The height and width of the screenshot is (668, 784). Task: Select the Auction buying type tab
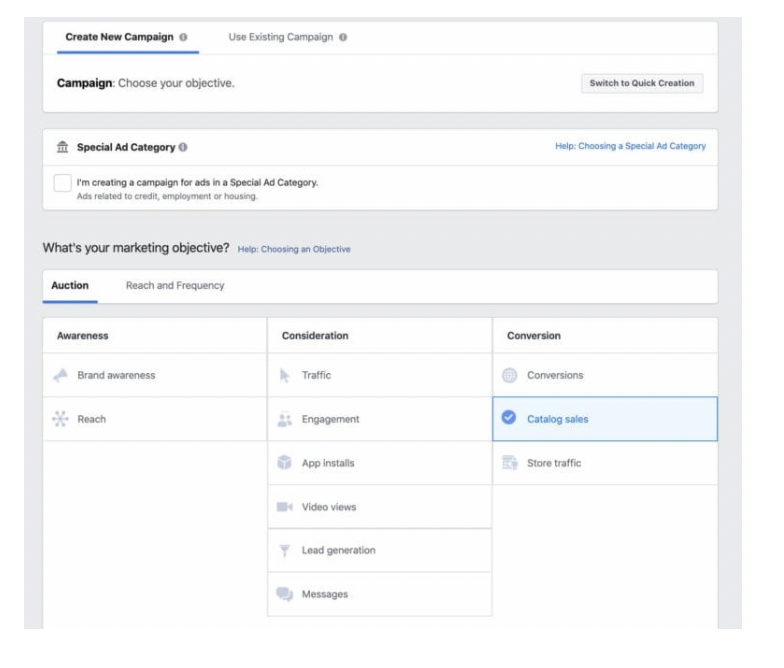coord(70,286)
